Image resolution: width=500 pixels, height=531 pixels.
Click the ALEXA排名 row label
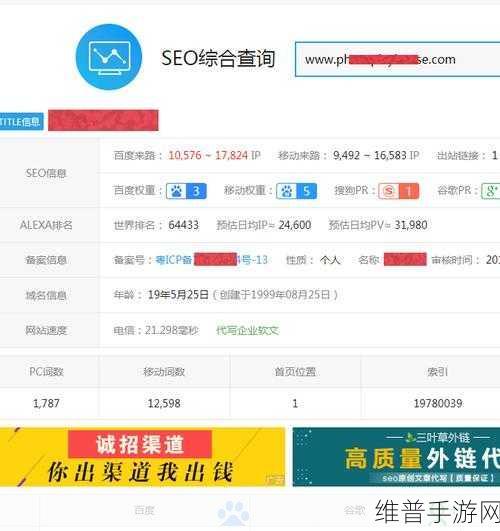coord(46,225)
